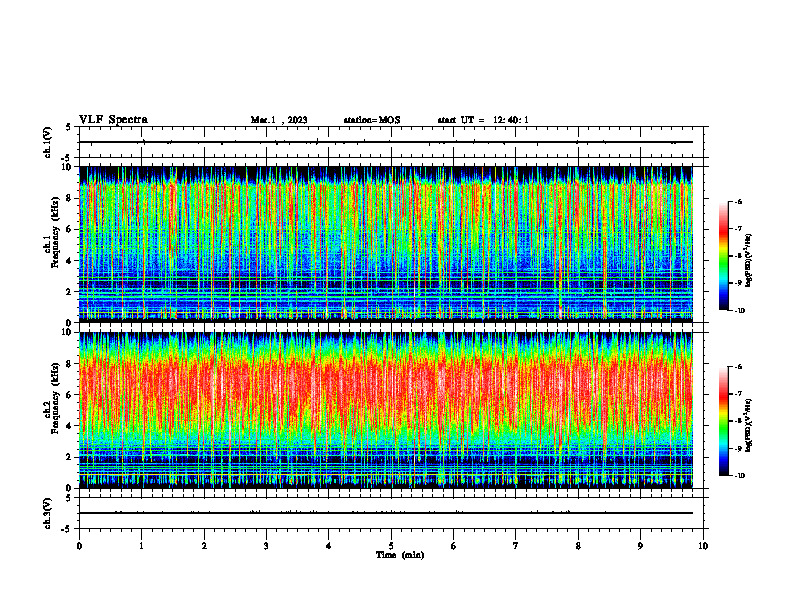
Task: Click the last time axis tick label '10'
Action: 703,546
